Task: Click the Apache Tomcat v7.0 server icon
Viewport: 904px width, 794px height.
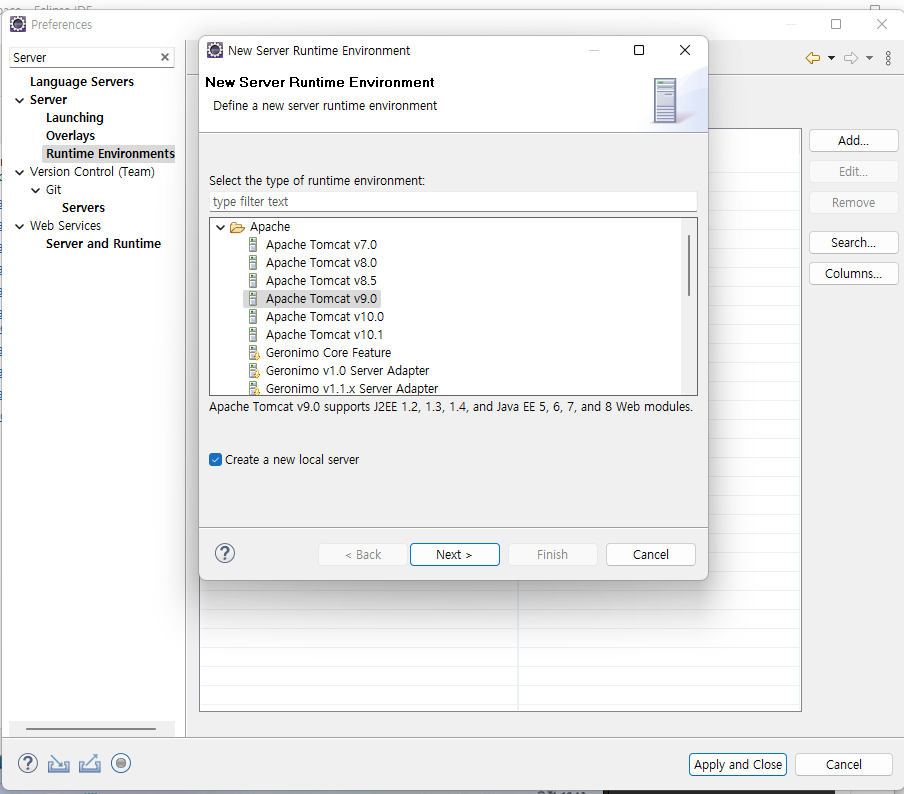Action: point(253,244)
